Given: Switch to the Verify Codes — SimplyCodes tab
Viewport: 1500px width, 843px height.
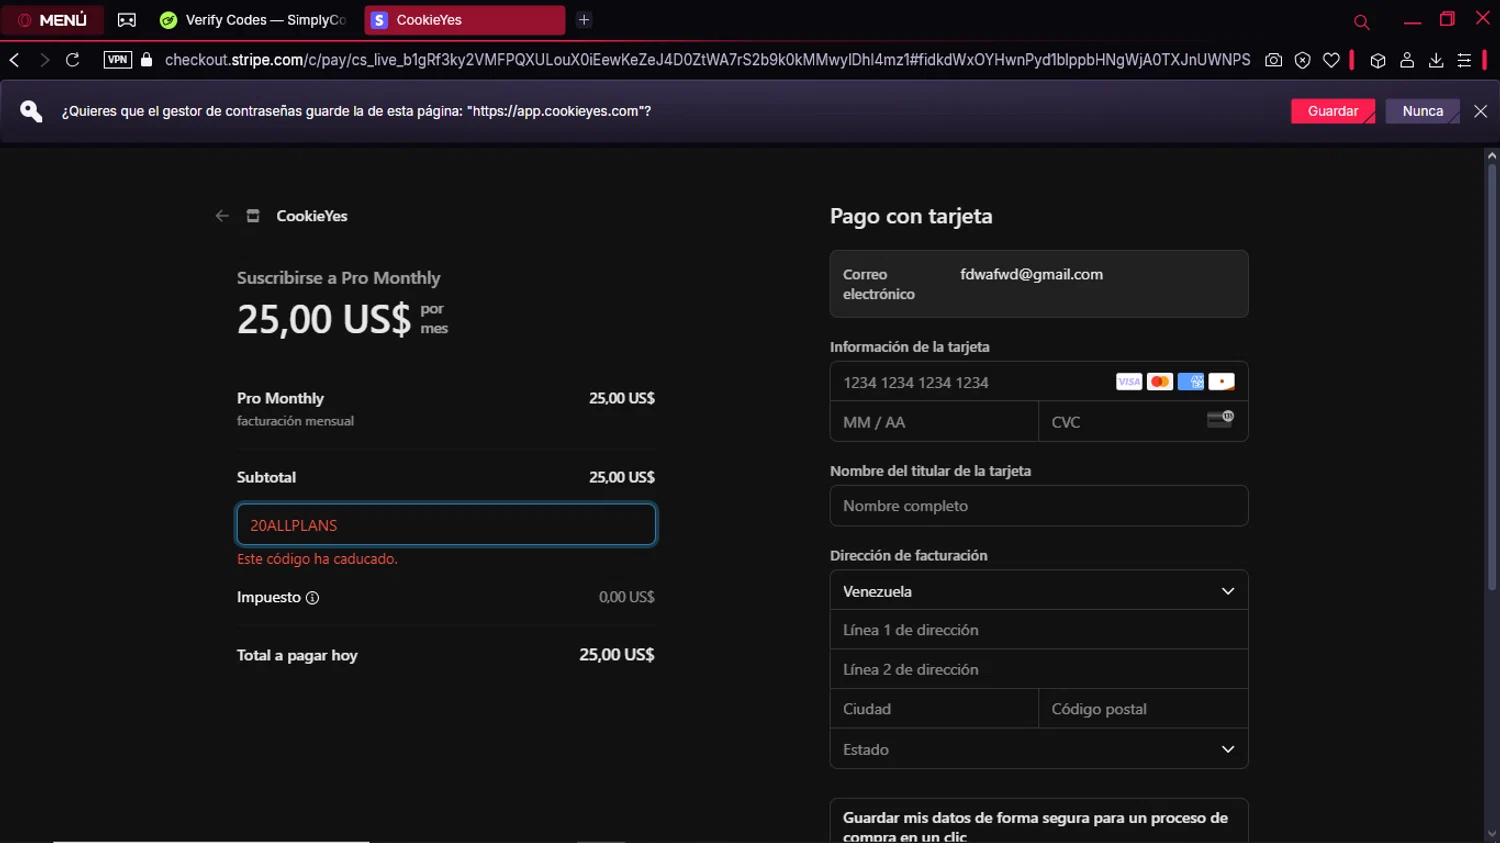Looking at the screenshot, I should coord(255,20).
